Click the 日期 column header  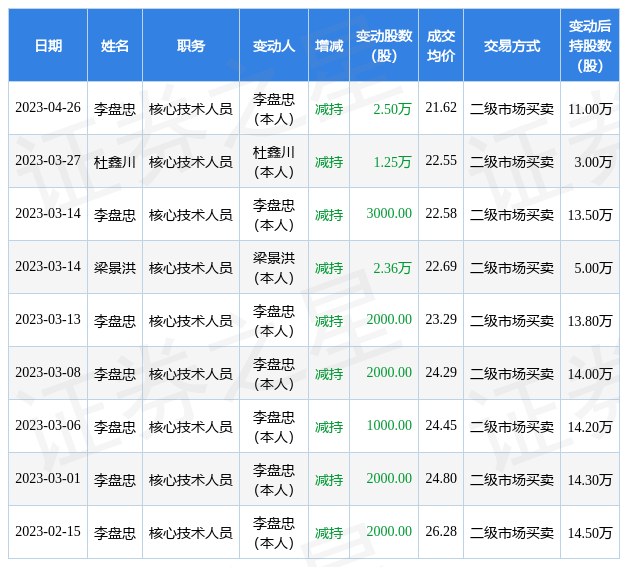click(48, 46)
